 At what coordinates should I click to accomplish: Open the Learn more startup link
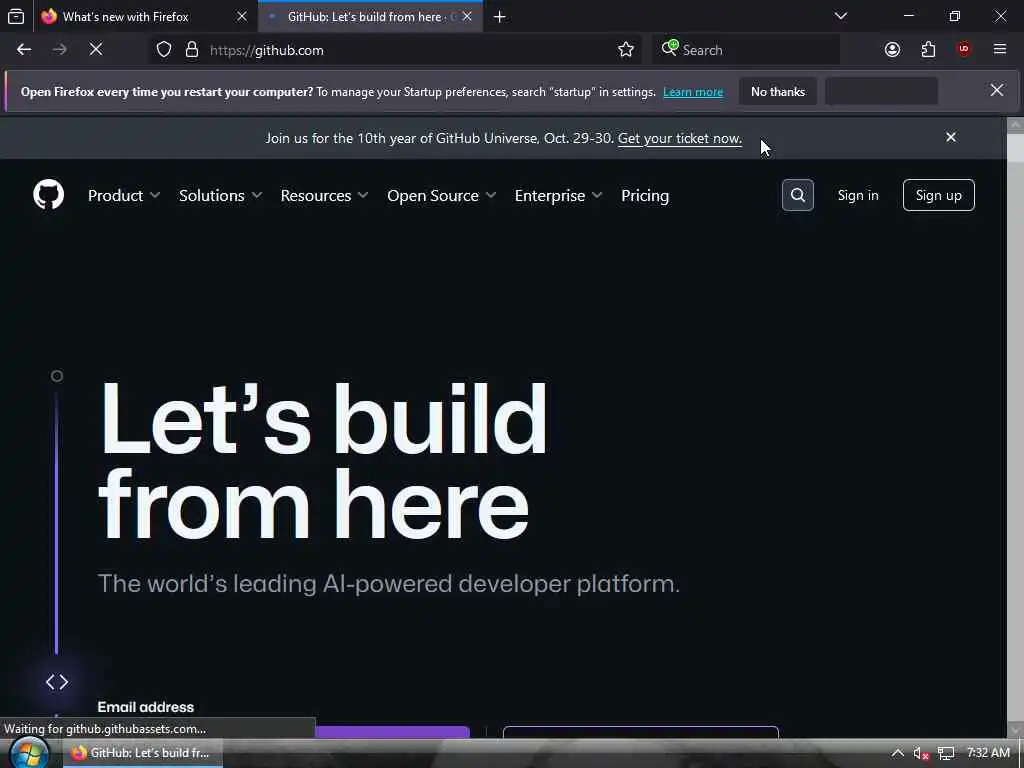pyautogui.click(x=693, y=91)
